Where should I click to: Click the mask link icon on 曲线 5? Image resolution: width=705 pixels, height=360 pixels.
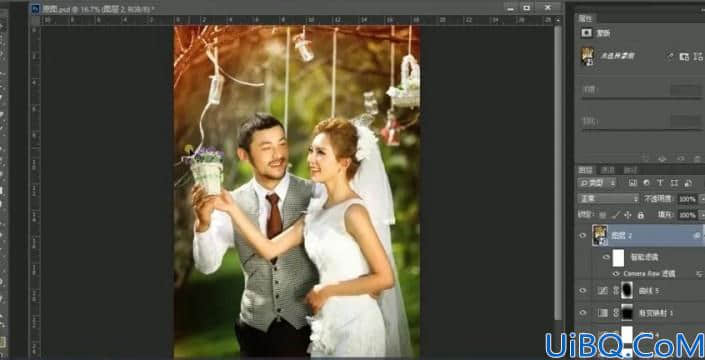(616, 291)
